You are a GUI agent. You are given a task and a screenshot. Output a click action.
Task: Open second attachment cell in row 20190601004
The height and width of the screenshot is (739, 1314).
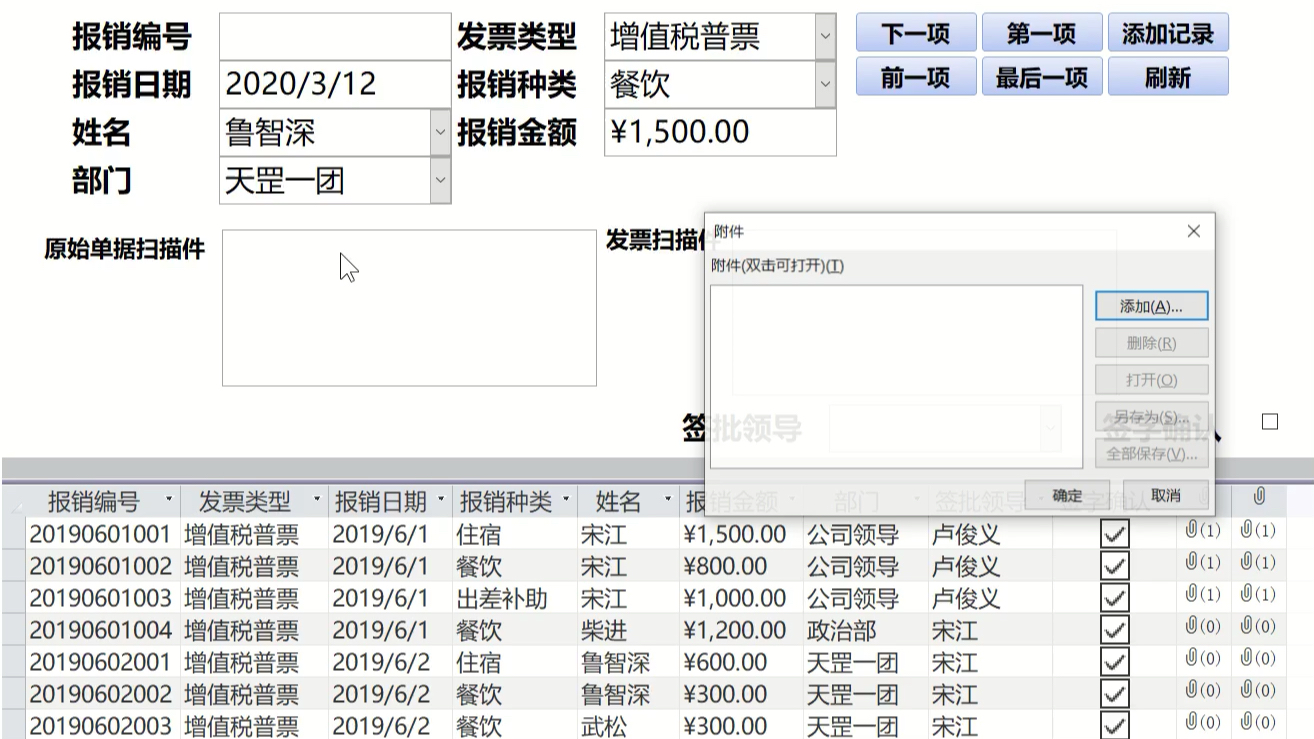tap(1259, 627)
